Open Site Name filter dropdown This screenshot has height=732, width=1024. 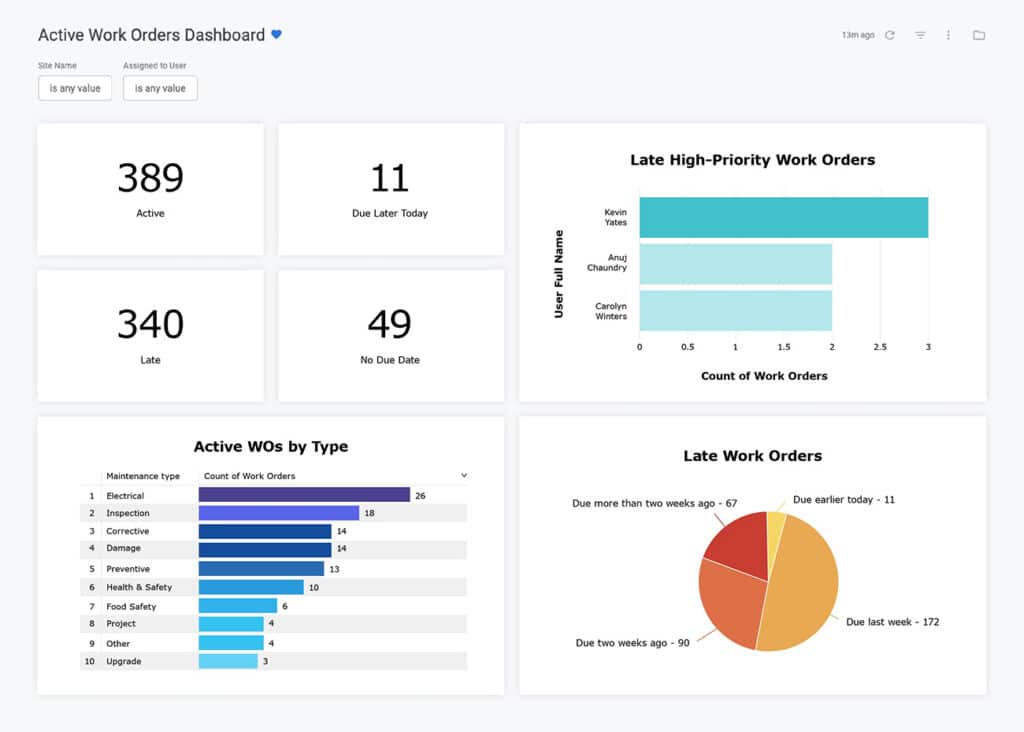75,88
